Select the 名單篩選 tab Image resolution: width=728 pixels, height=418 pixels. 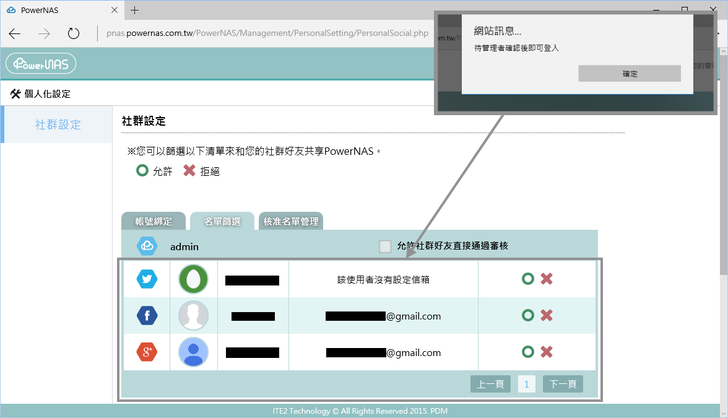click(221, 221)
